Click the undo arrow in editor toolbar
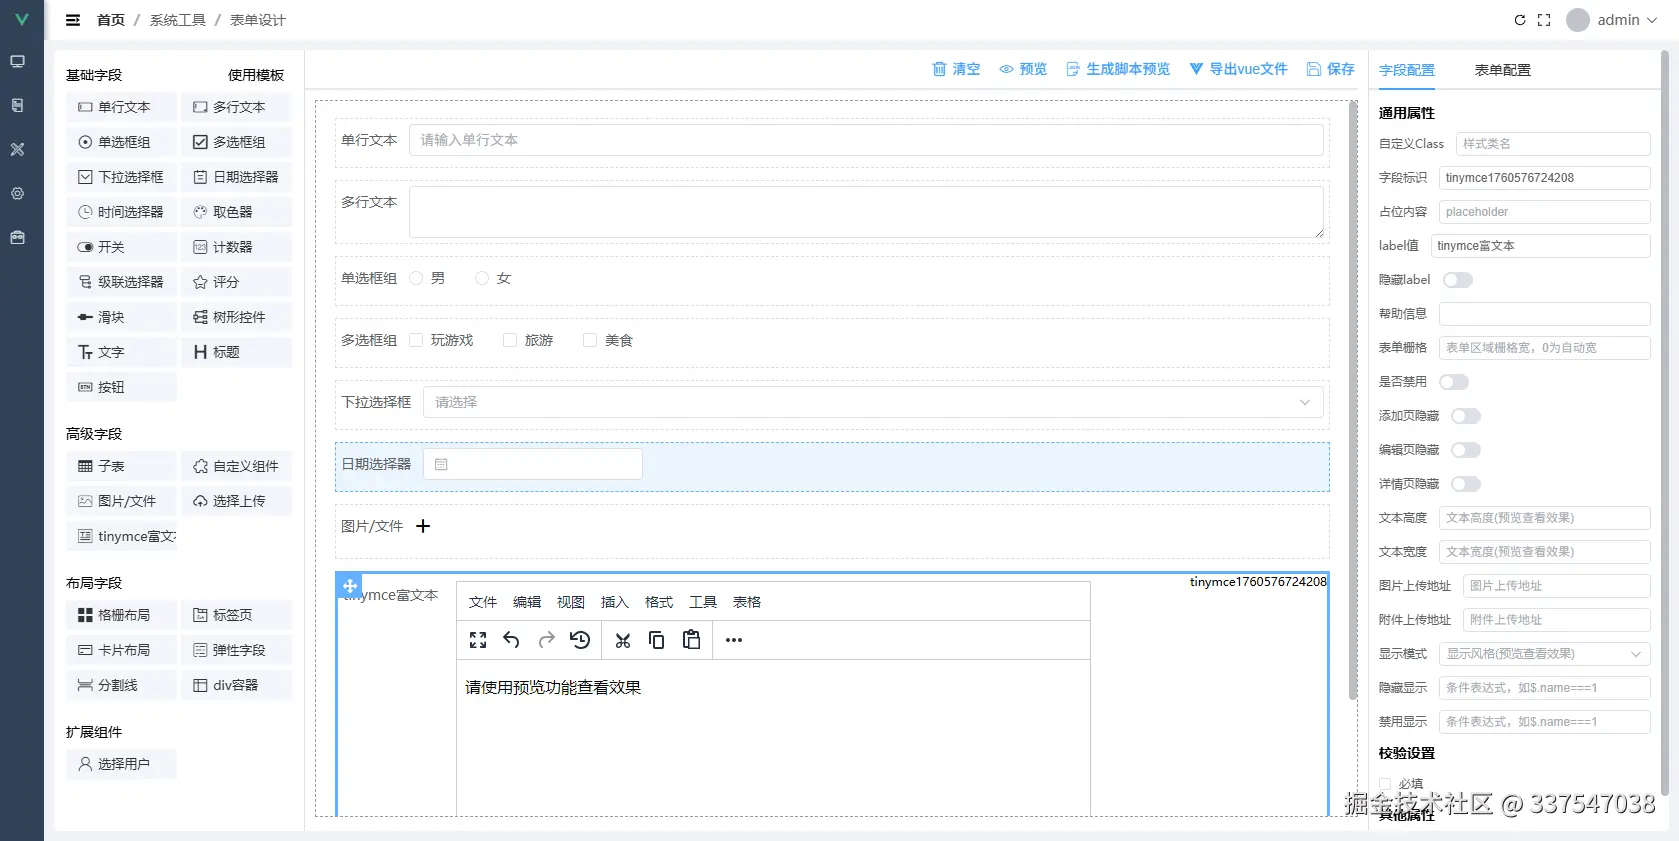The image size is (1679, 841). click(x=511, y=640)
